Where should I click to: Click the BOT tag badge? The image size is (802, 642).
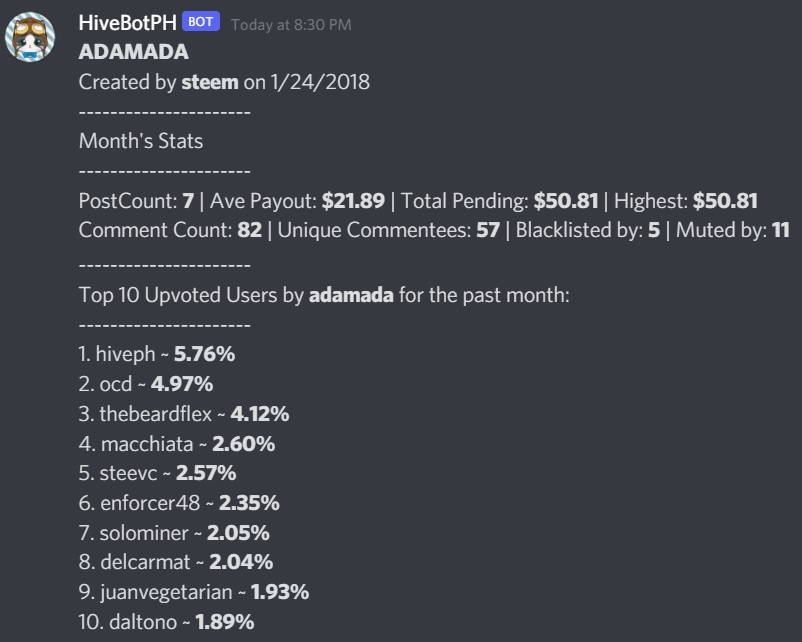[x=201, y=22]
